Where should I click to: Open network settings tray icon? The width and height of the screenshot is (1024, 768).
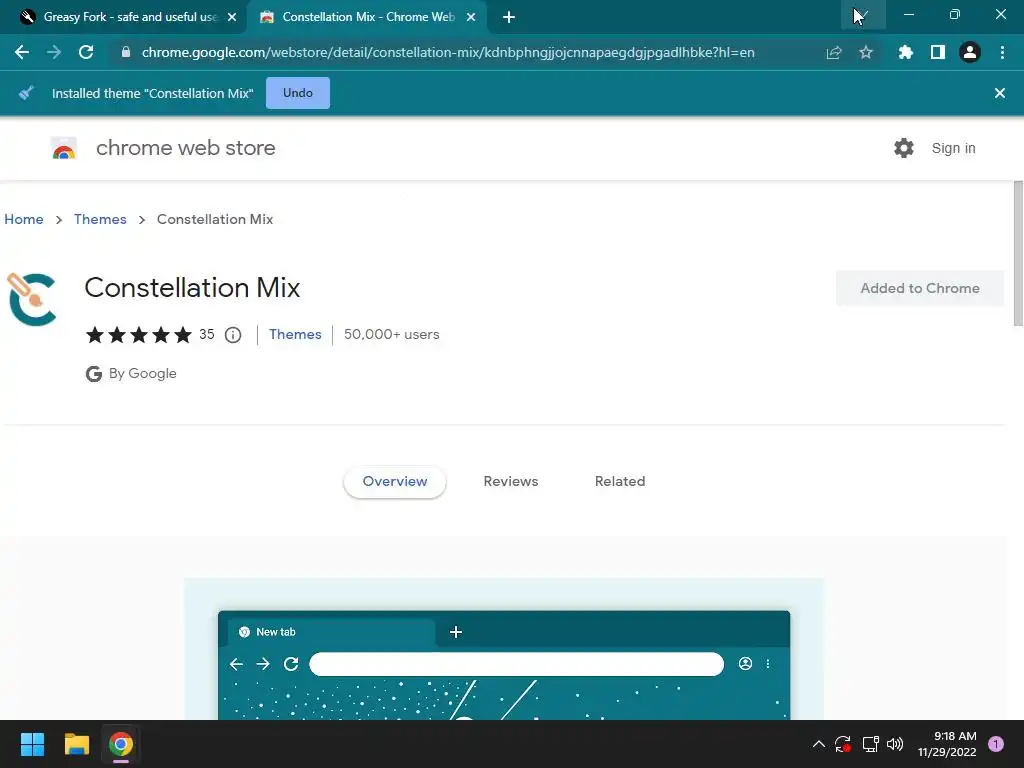[870, 744]
